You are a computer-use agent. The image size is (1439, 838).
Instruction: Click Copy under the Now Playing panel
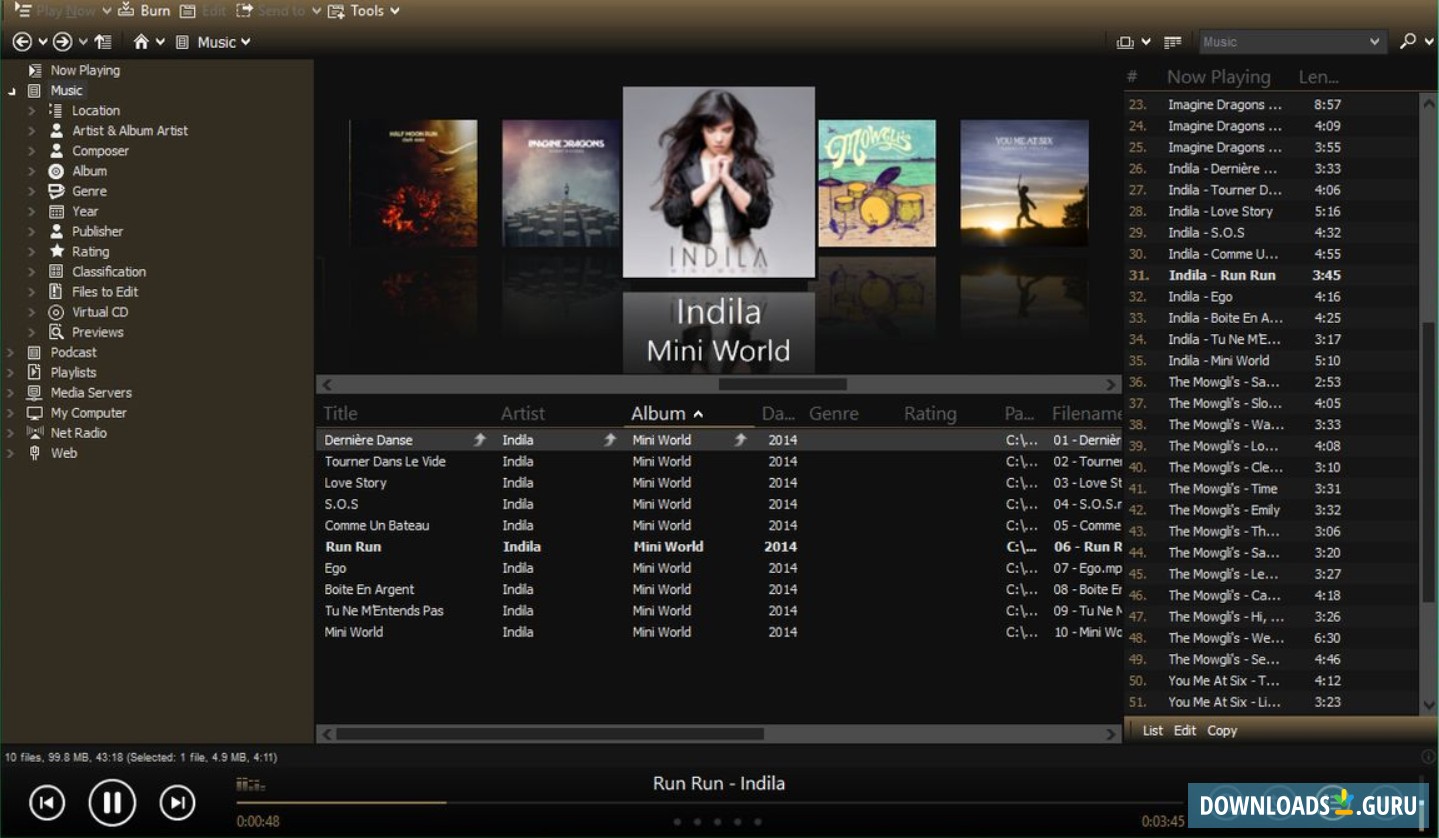pyautogui.click(x=1222, y=731)
